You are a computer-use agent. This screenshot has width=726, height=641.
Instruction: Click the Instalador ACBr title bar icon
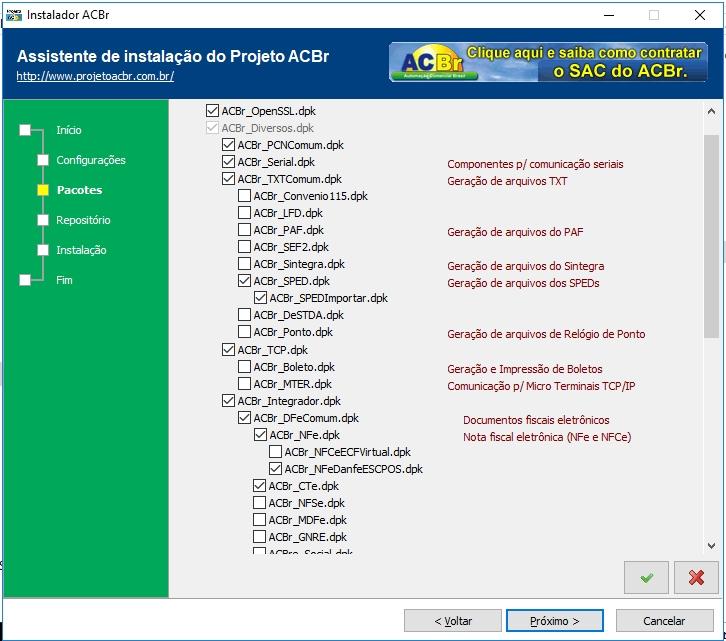point(13,15)
